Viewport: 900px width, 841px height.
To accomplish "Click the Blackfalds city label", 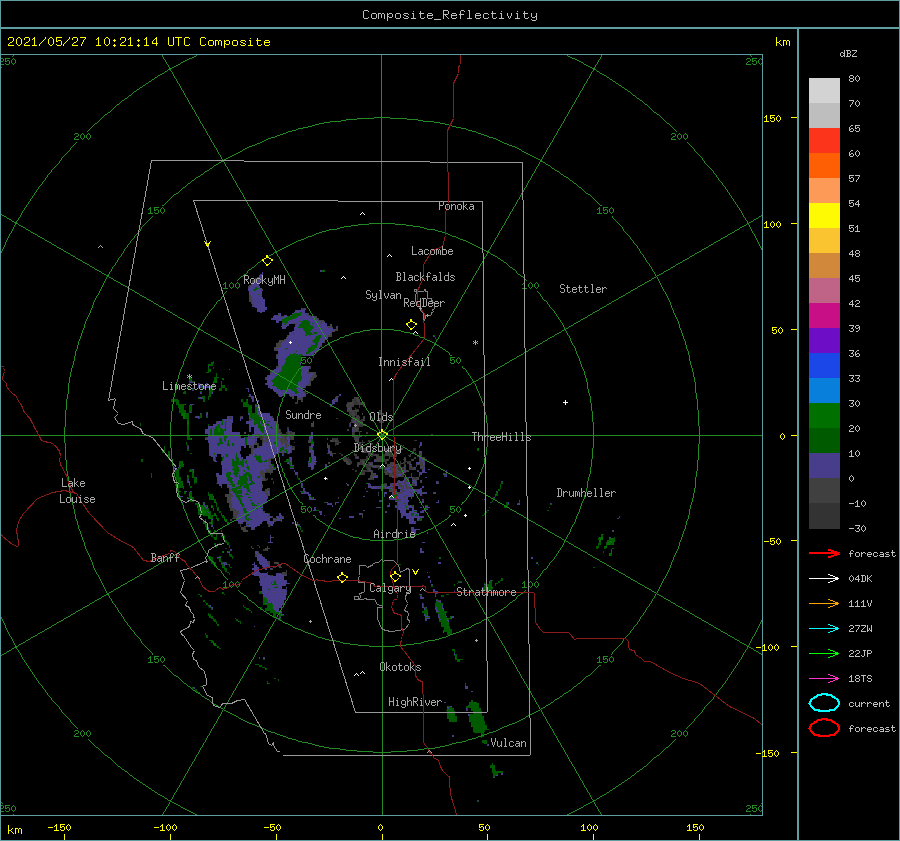I will pyautogui.click(x=425, y=277).
